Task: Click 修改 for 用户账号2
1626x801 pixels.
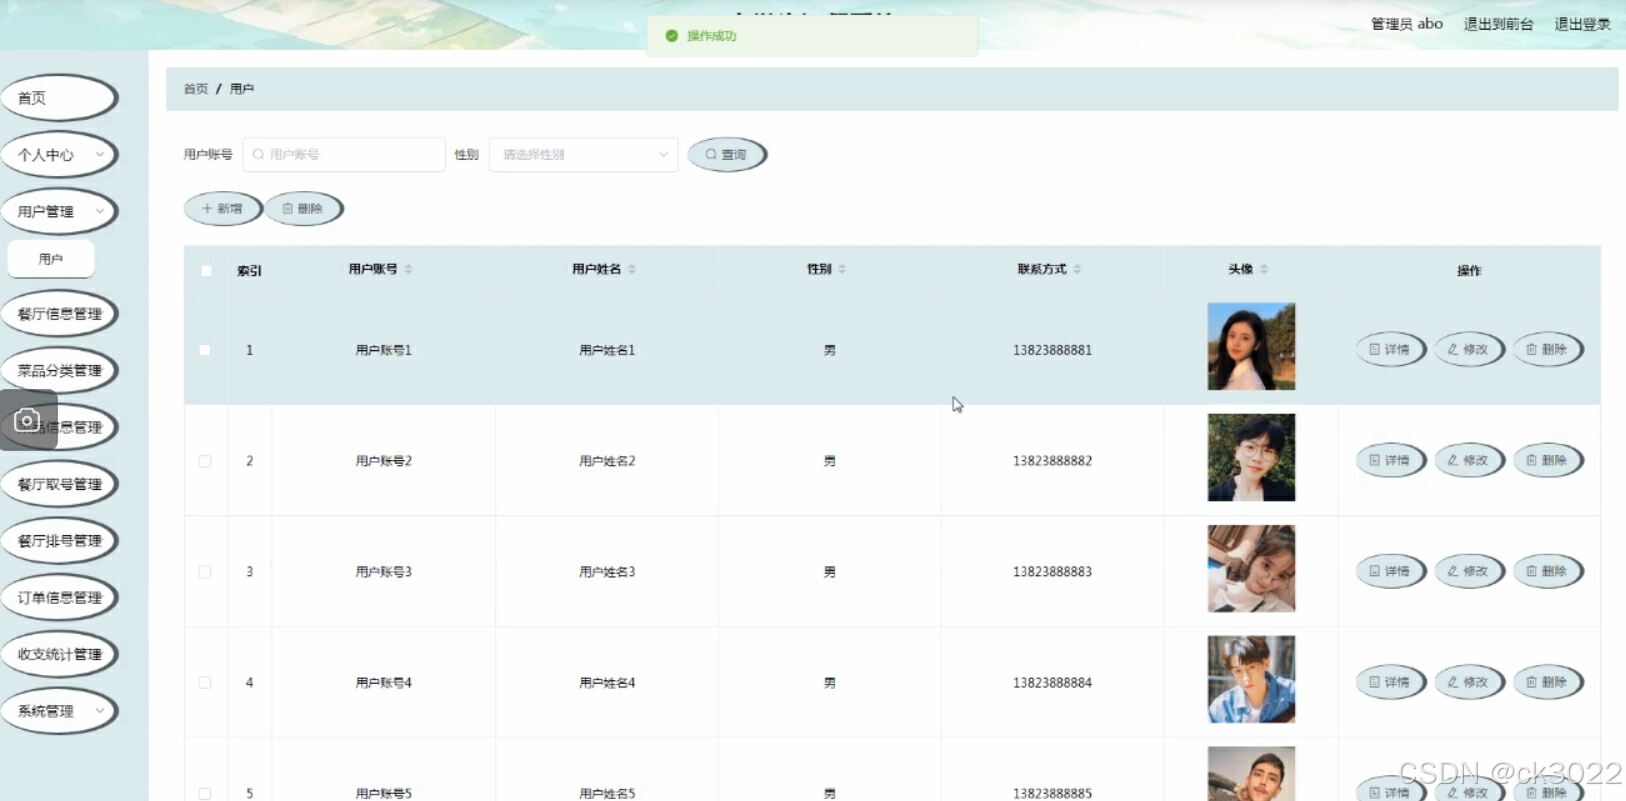Action: (1469, 461)
